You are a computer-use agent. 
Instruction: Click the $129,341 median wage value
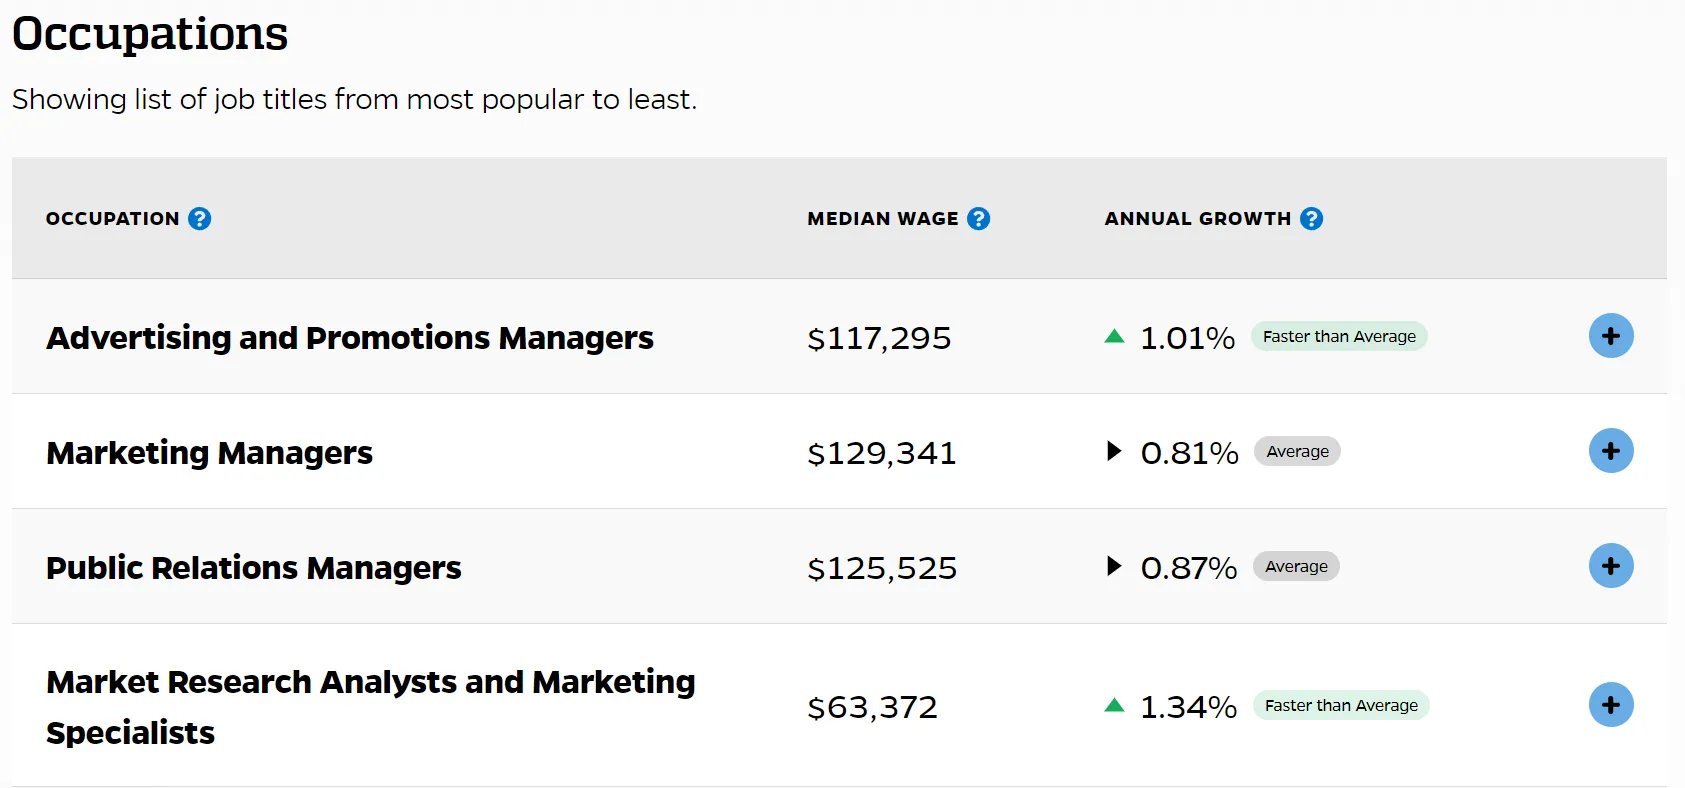coord(882,453)
